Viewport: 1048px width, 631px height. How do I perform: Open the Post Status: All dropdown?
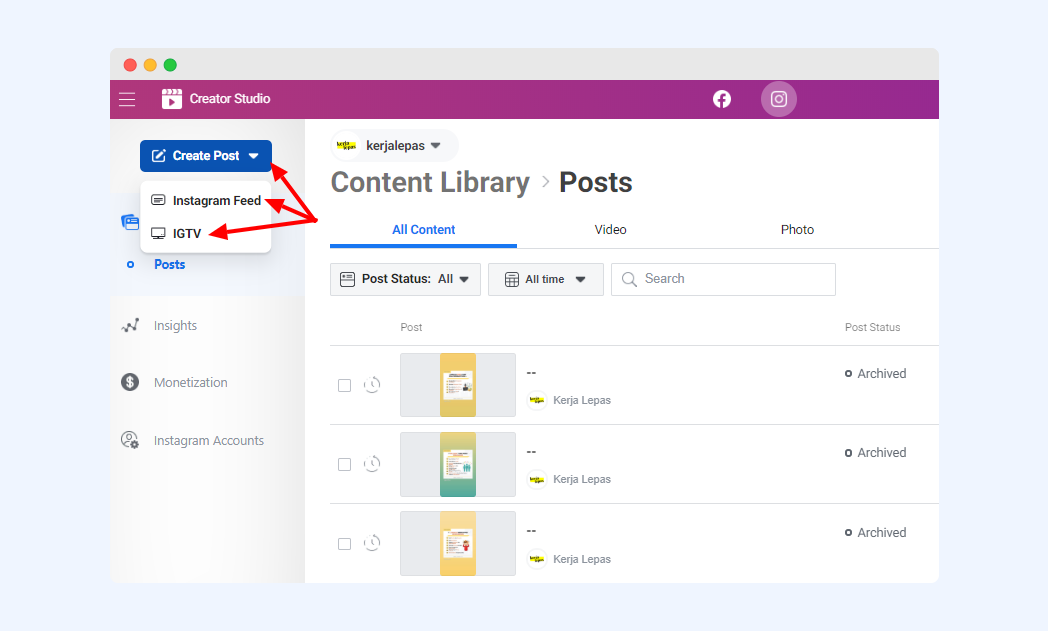pos(405,279)
